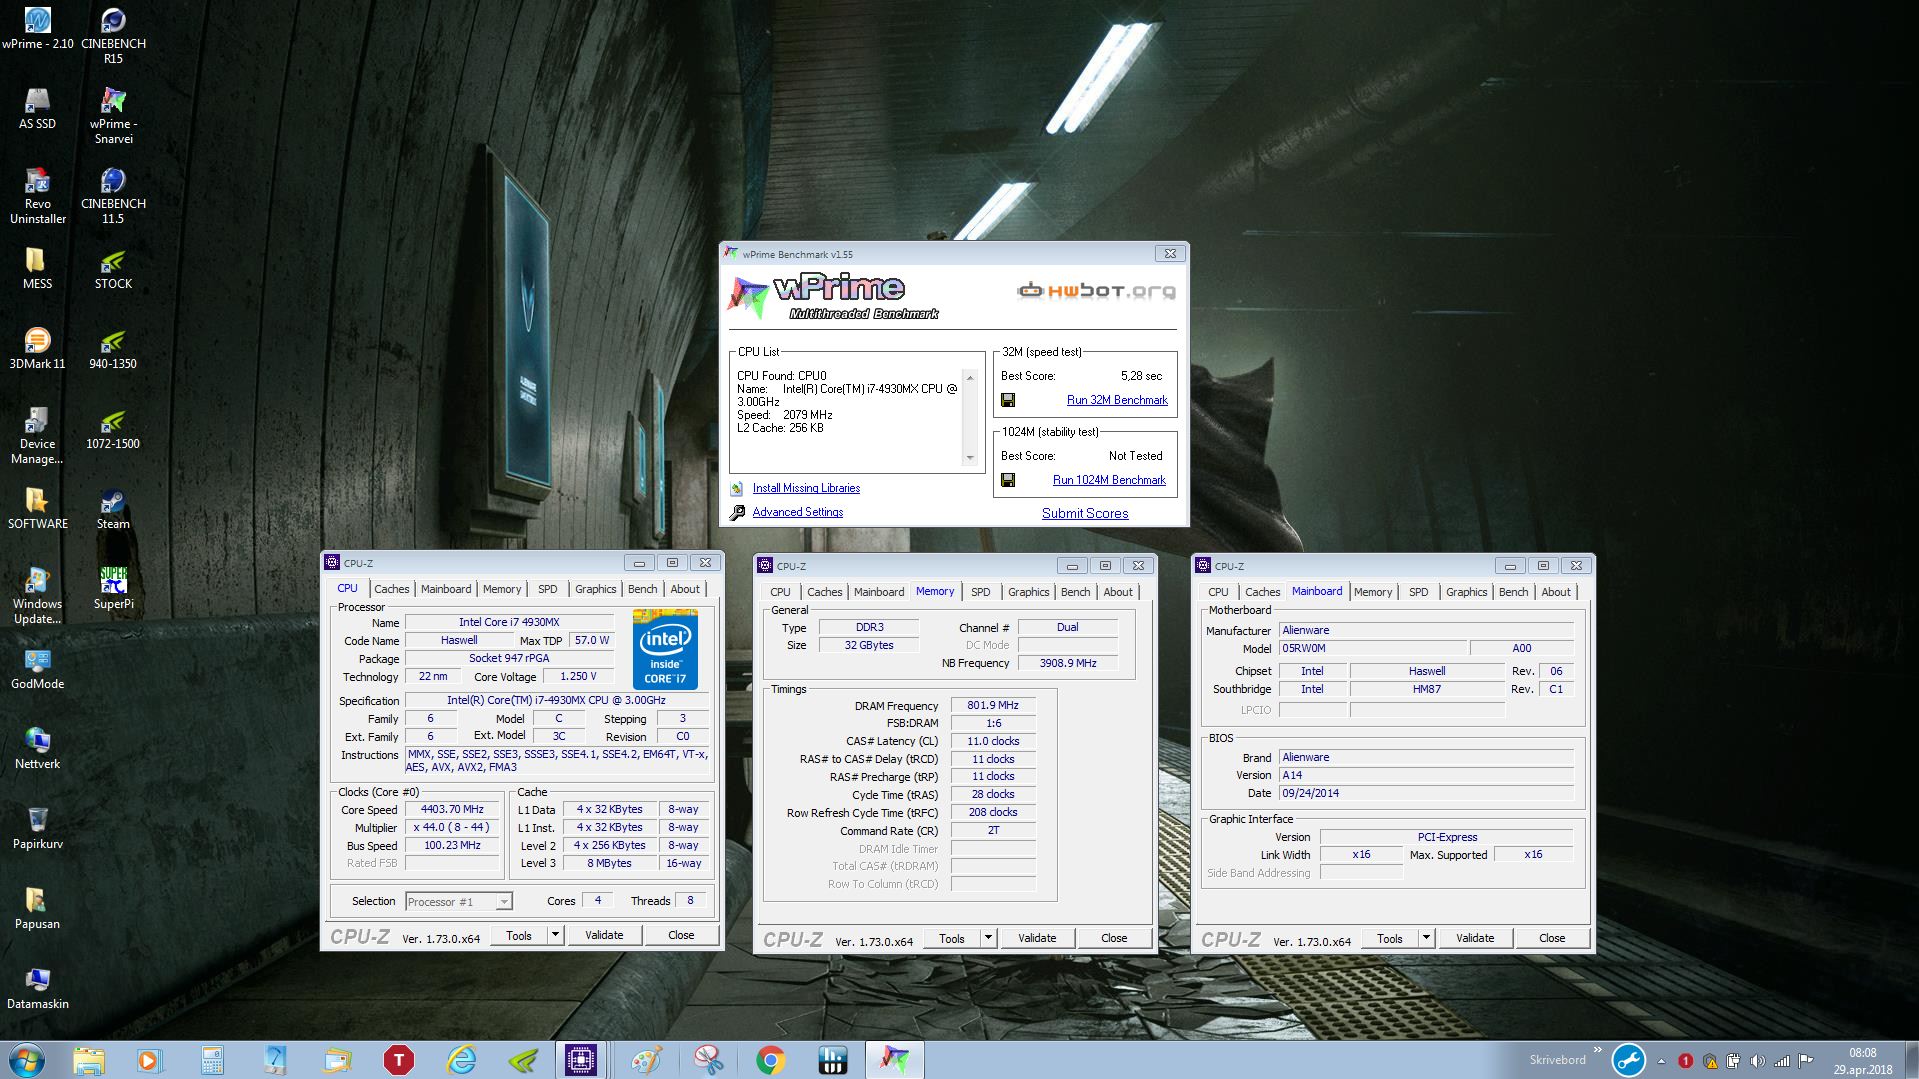Launch CINEBENCH R15 desktop shortcut
Image resolution: width=1919 pixels, height=1079 pixels.
point(113,35)
